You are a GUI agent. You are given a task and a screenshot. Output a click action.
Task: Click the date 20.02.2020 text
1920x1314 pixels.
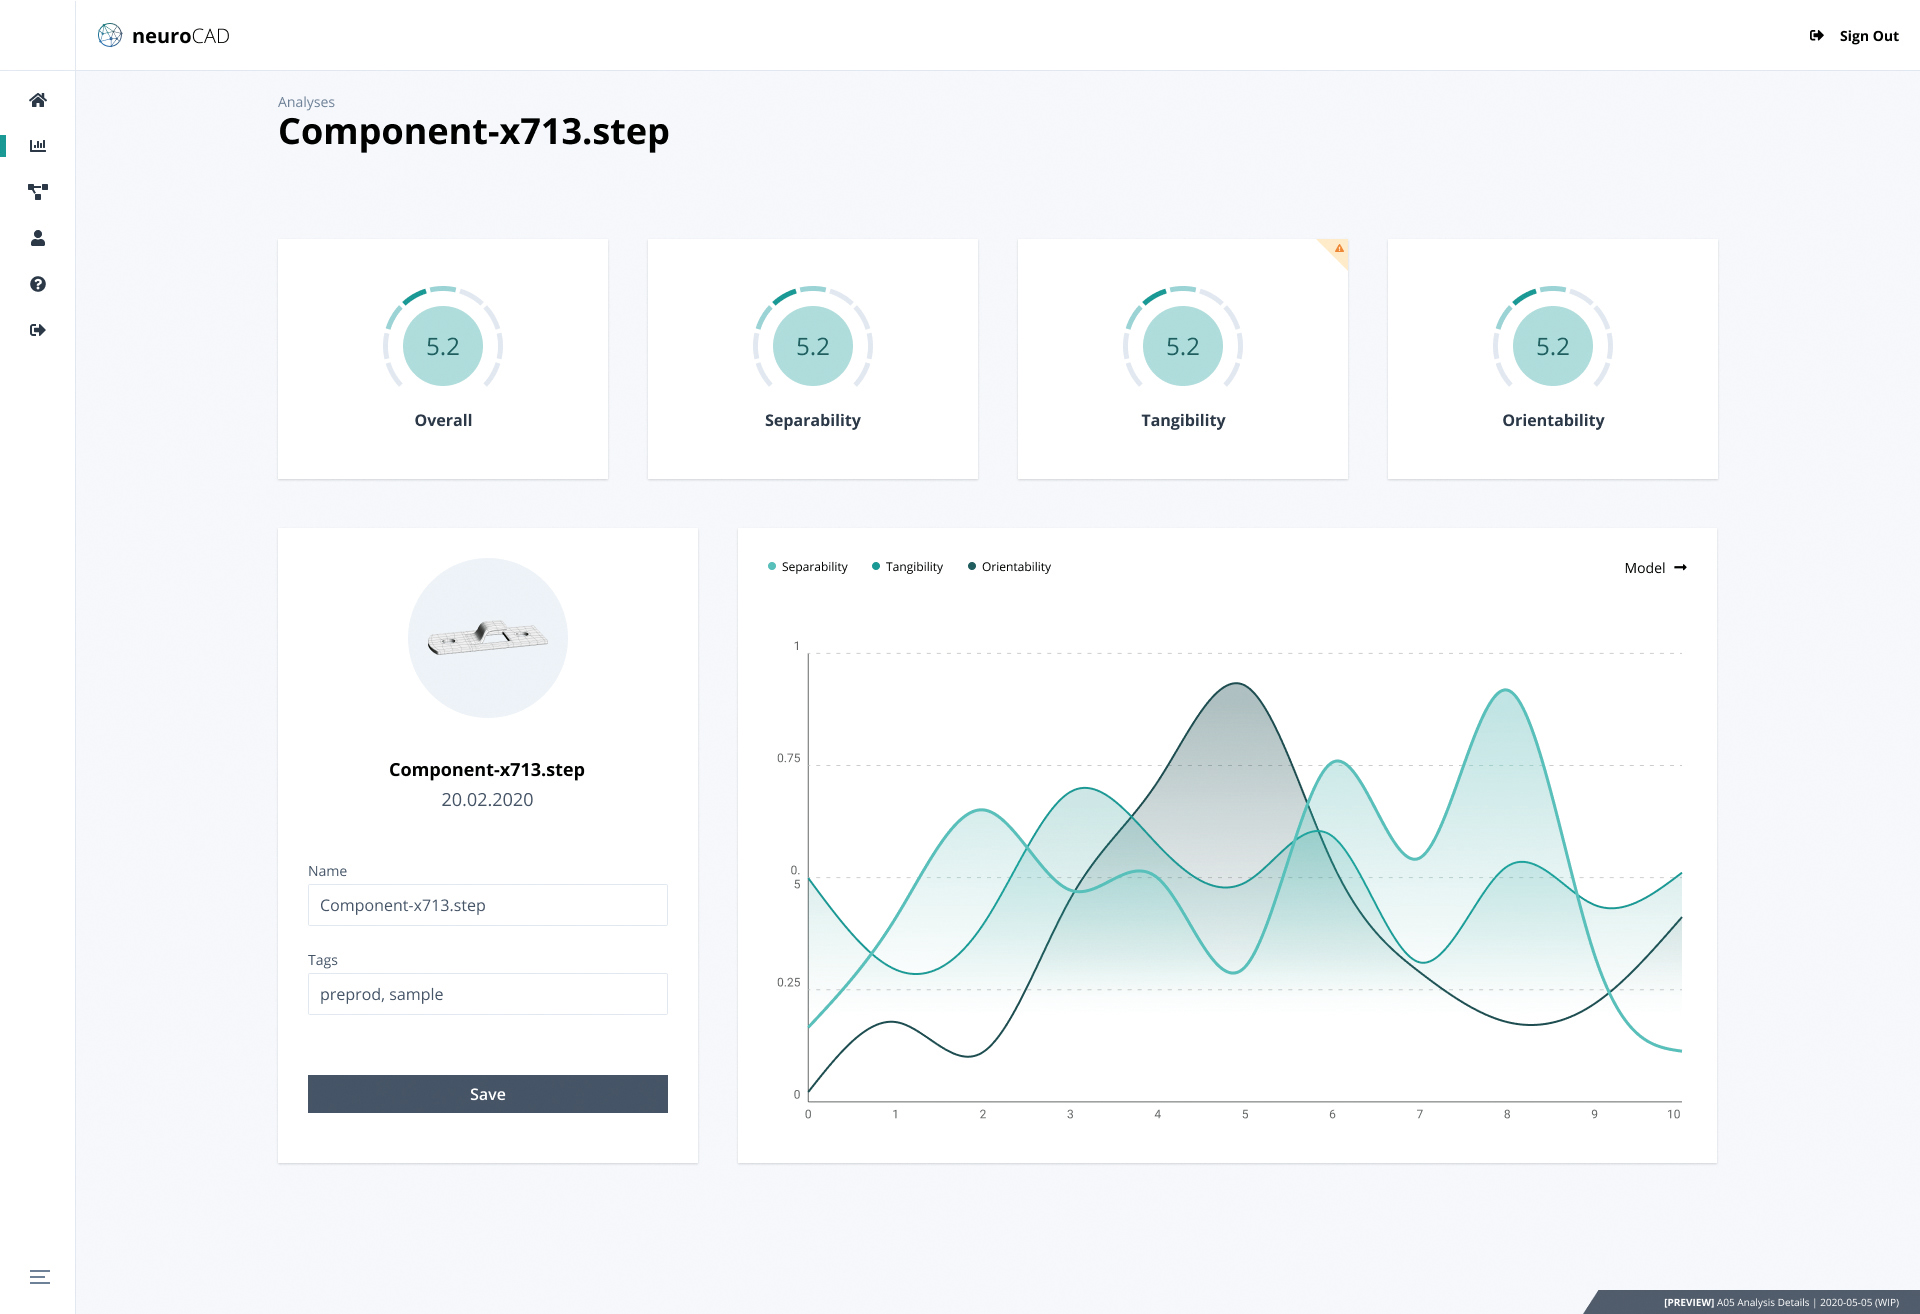487,800
